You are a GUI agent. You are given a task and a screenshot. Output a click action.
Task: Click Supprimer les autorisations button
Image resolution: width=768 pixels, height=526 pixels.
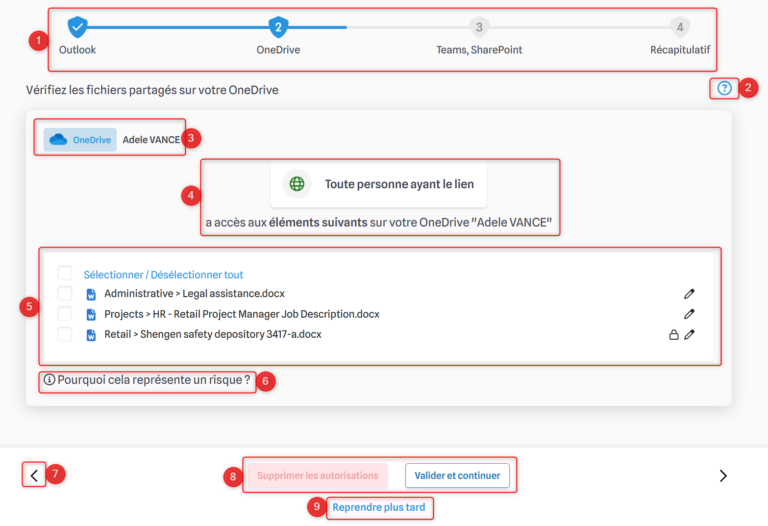click(317, 476)
